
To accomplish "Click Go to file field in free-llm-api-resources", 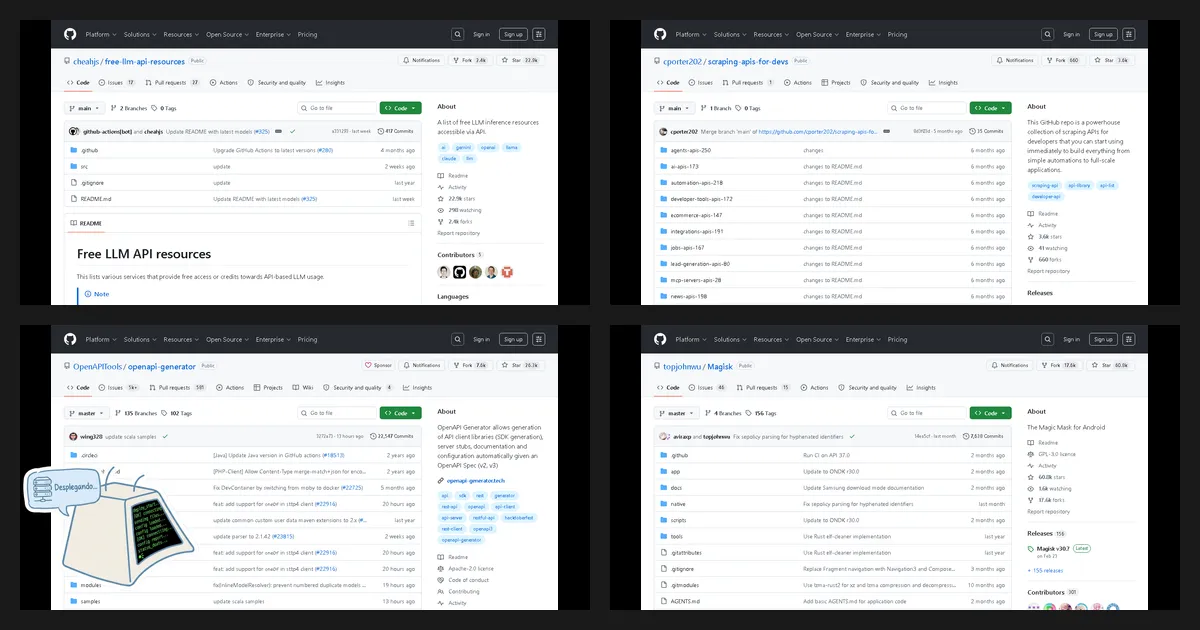I will tap(337, 108).
